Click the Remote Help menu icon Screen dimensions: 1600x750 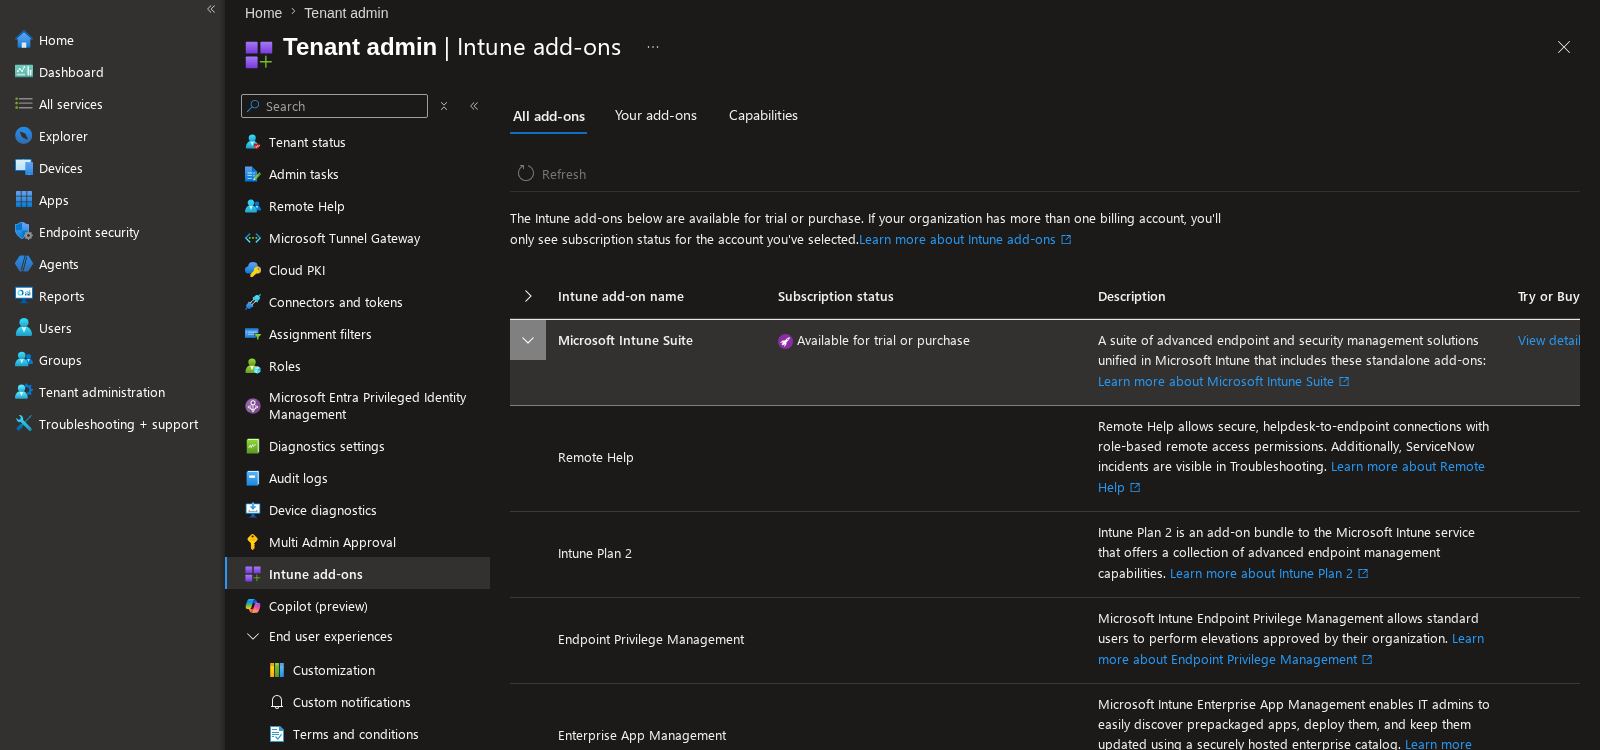(x=253, y=206)
